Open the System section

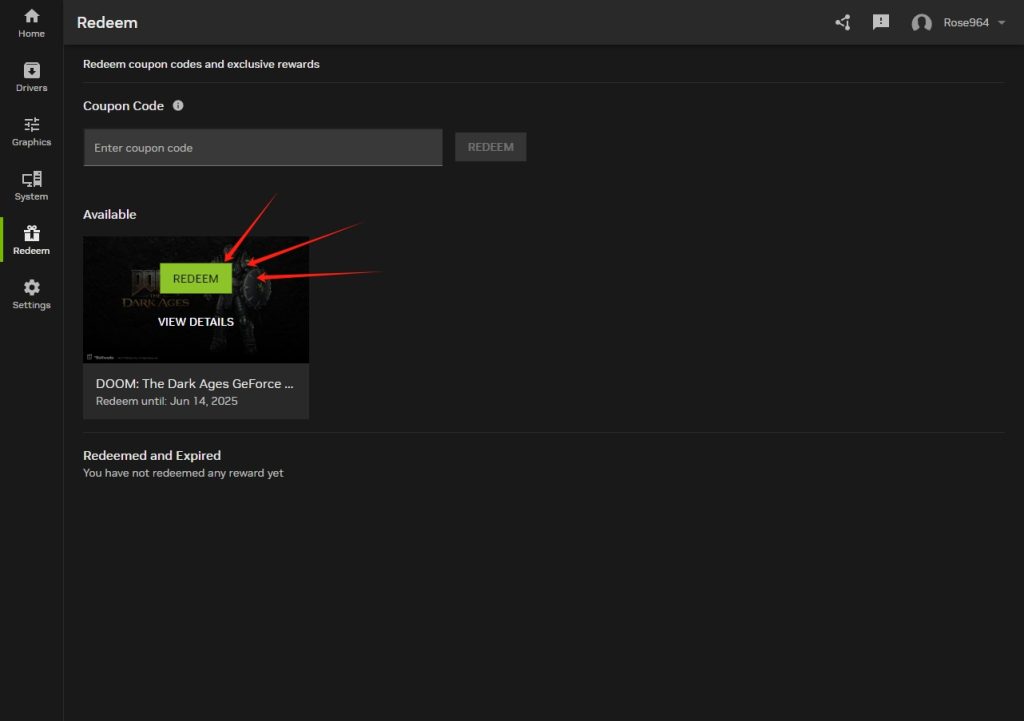(31, 185)
